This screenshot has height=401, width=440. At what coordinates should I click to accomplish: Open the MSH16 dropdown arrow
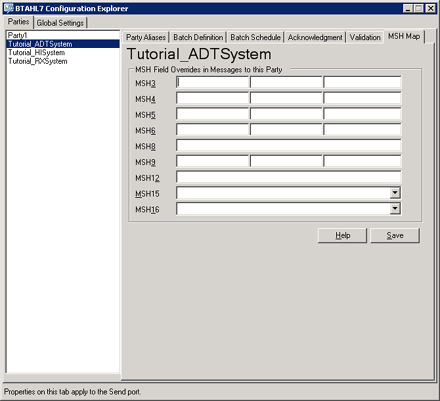tap(395, 209)
